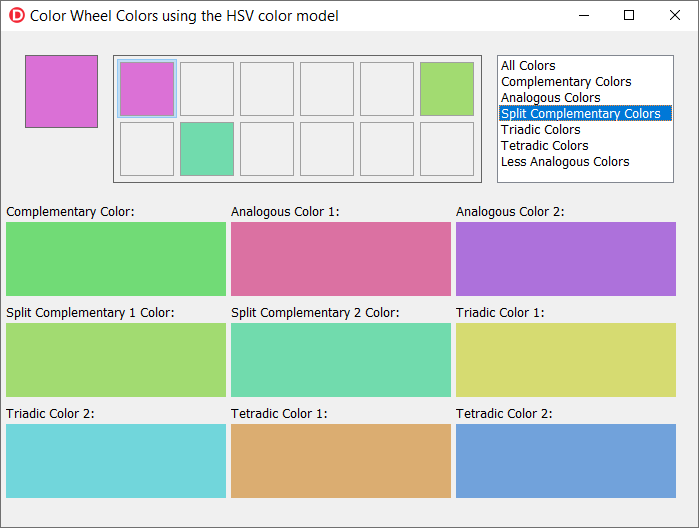Select All Colors in the list
Screen dimensions: 699x528
(x=528, y=66)
